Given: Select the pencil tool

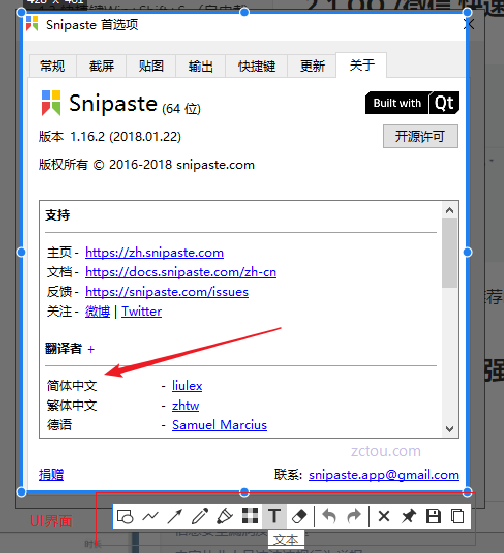Looking at the screenshot, I should coord(200,517).
